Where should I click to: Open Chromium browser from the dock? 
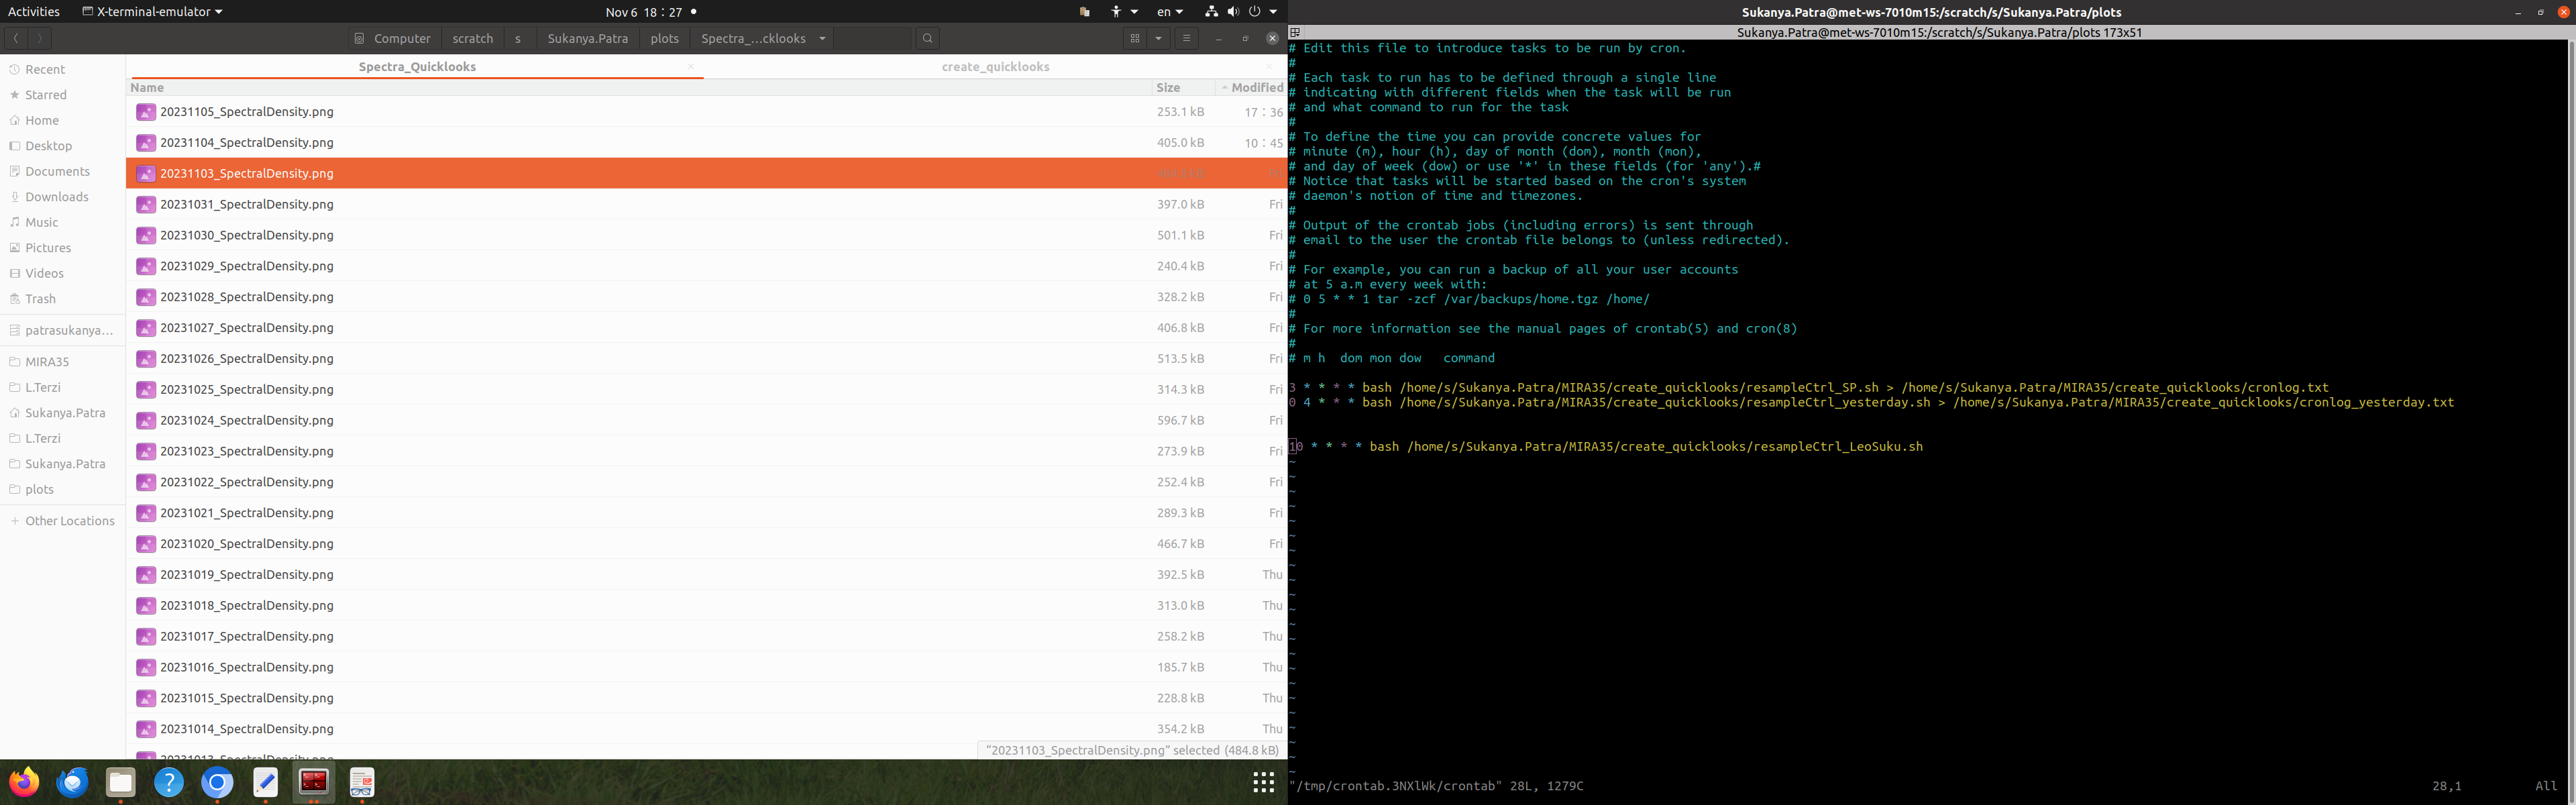click(217, 782)
